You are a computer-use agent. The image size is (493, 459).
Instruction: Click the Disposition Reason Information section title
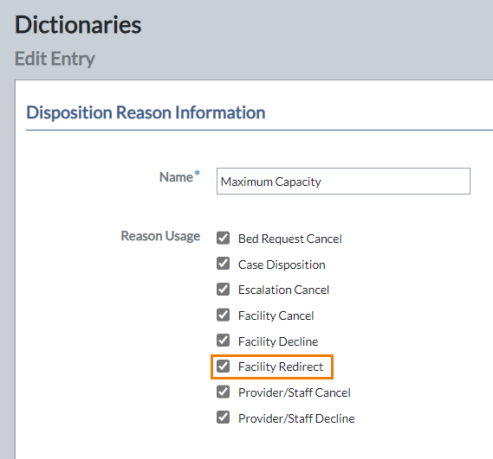click(146, 112)
